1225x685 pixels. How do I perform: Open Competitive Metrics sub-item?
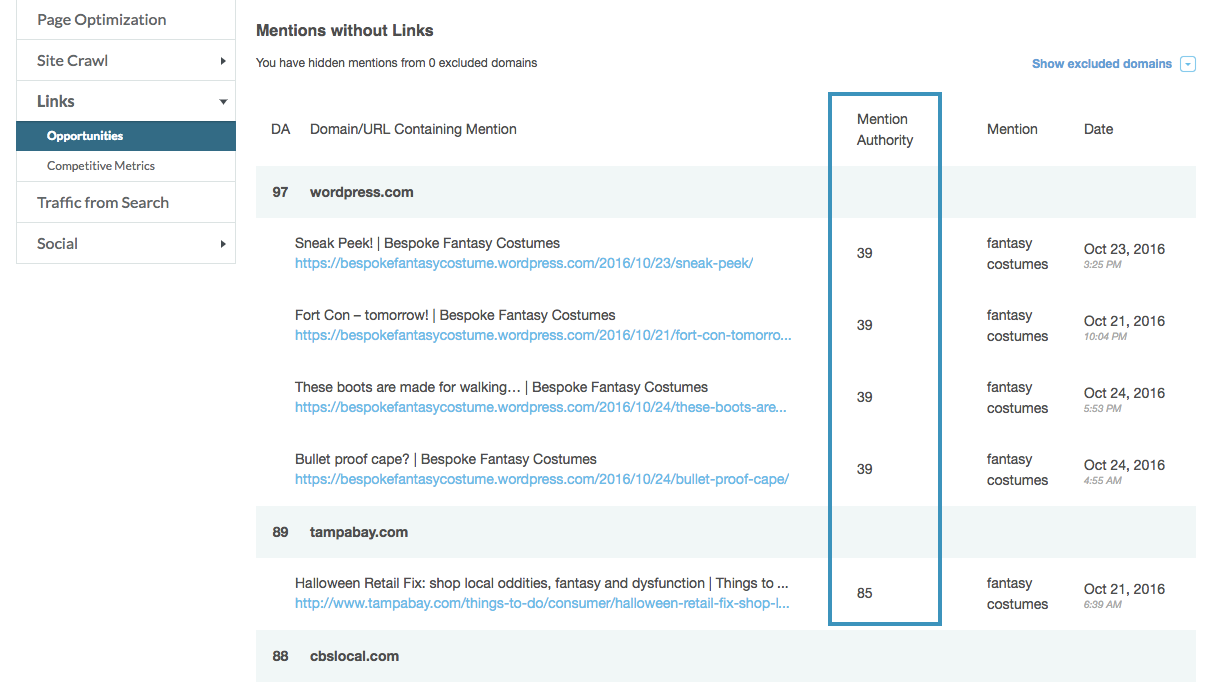pos(101,166)
